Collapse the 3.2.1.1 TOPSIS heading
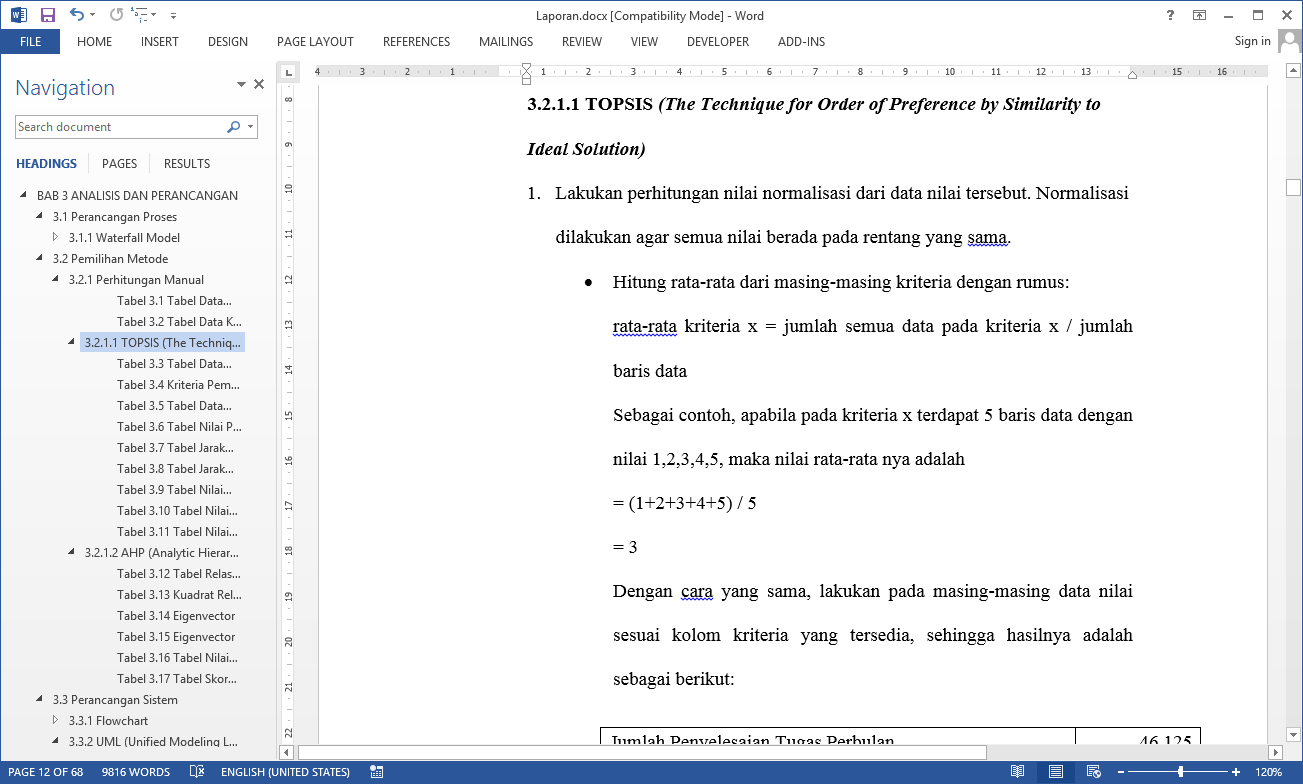 pyautogui.click(x=72, y=342)
